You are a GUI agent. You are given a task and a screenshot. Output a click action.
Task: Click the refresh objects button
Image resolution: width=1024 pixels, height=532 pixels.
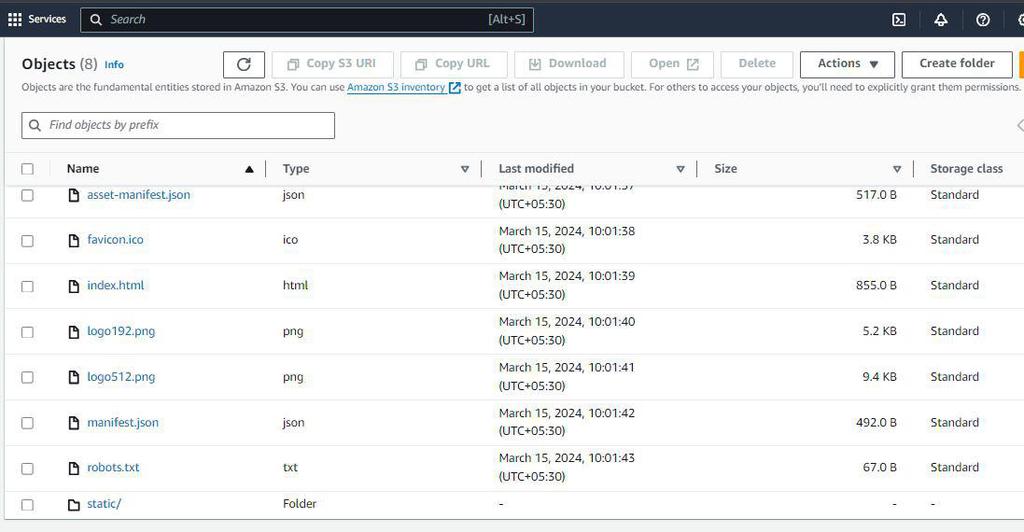[244, 64]
